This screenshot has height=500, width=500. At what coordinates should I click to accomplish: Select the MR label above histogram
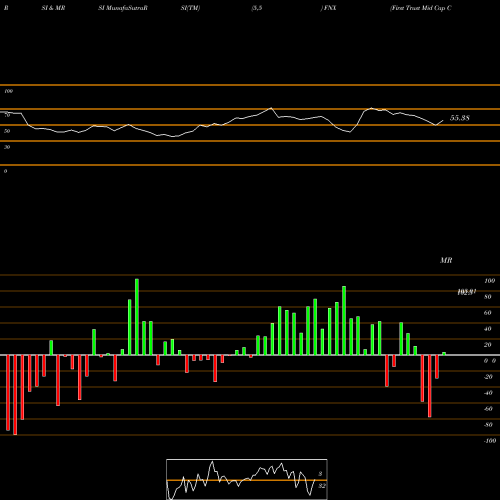click(x=446, y=260)
